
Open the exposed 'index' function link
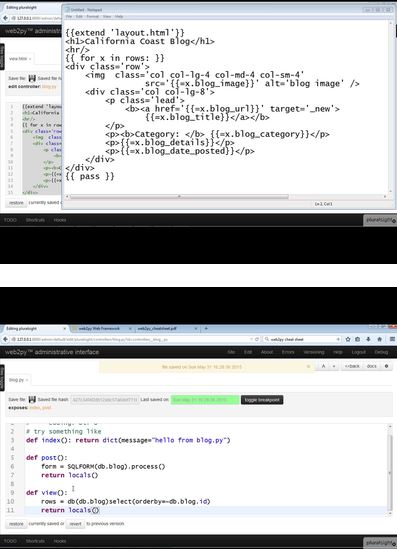[x=35, y=408]
